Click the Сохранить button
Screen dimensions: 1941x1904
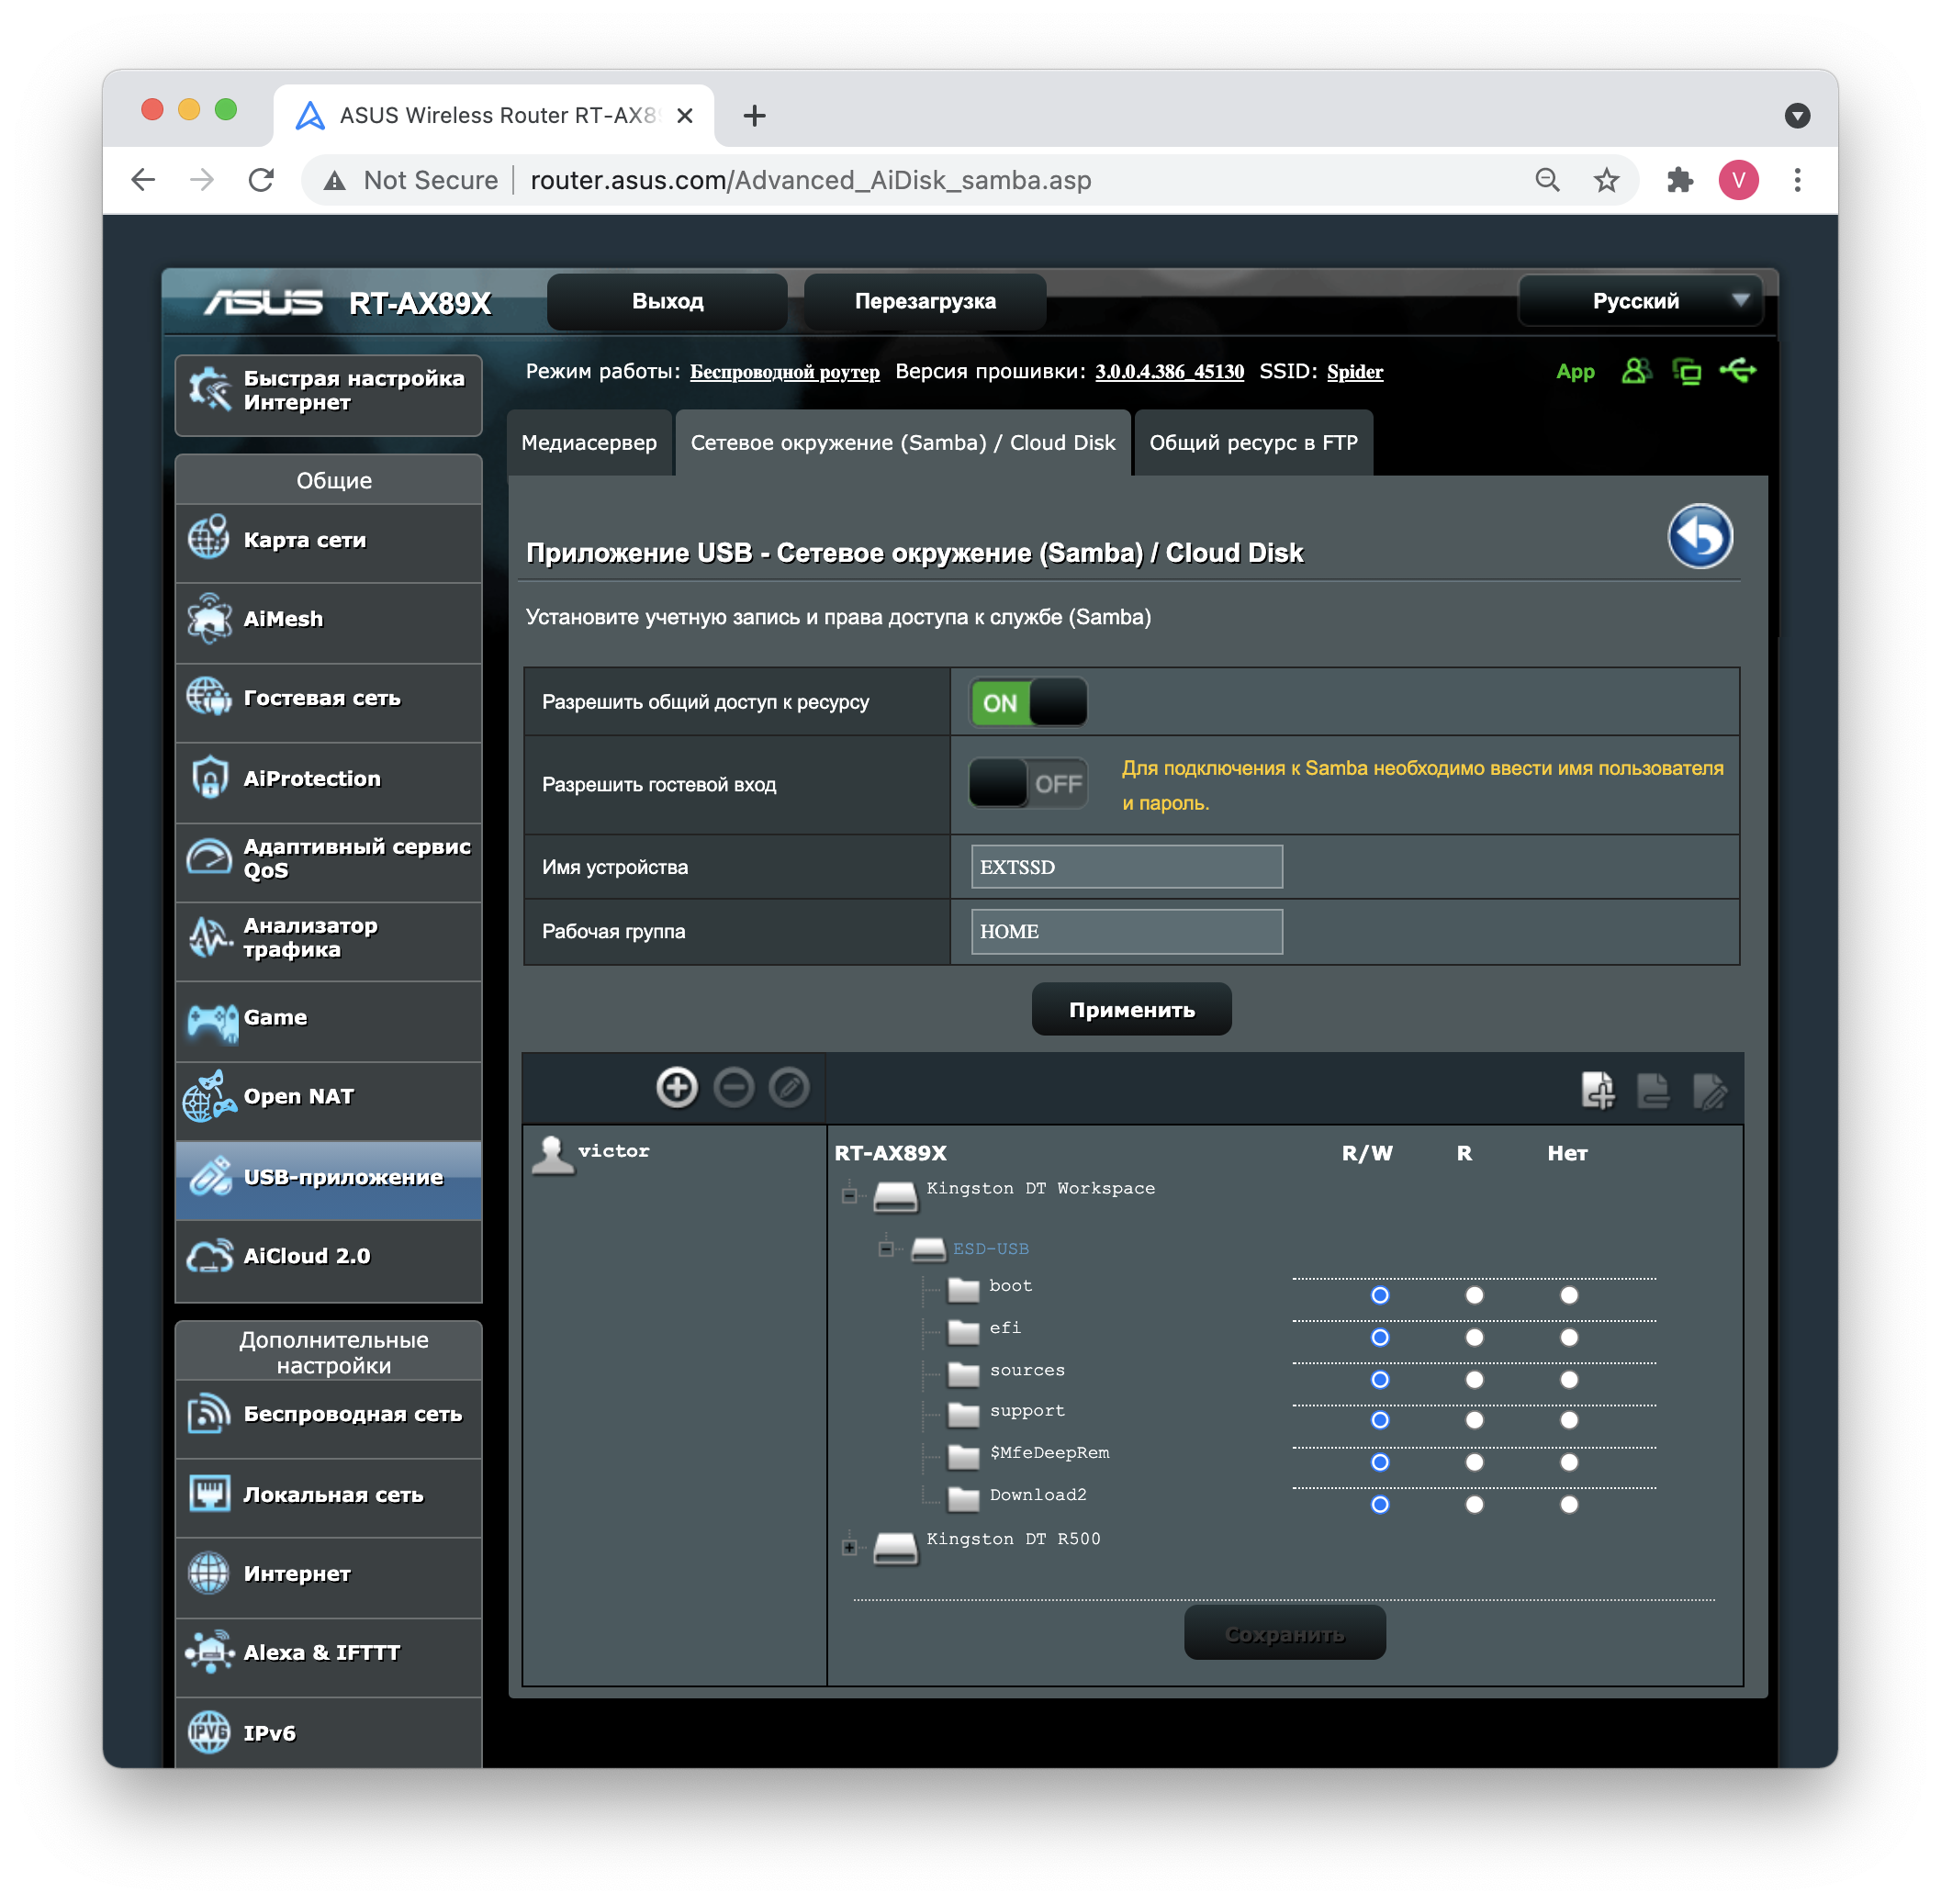[x=1284, y=1633]
